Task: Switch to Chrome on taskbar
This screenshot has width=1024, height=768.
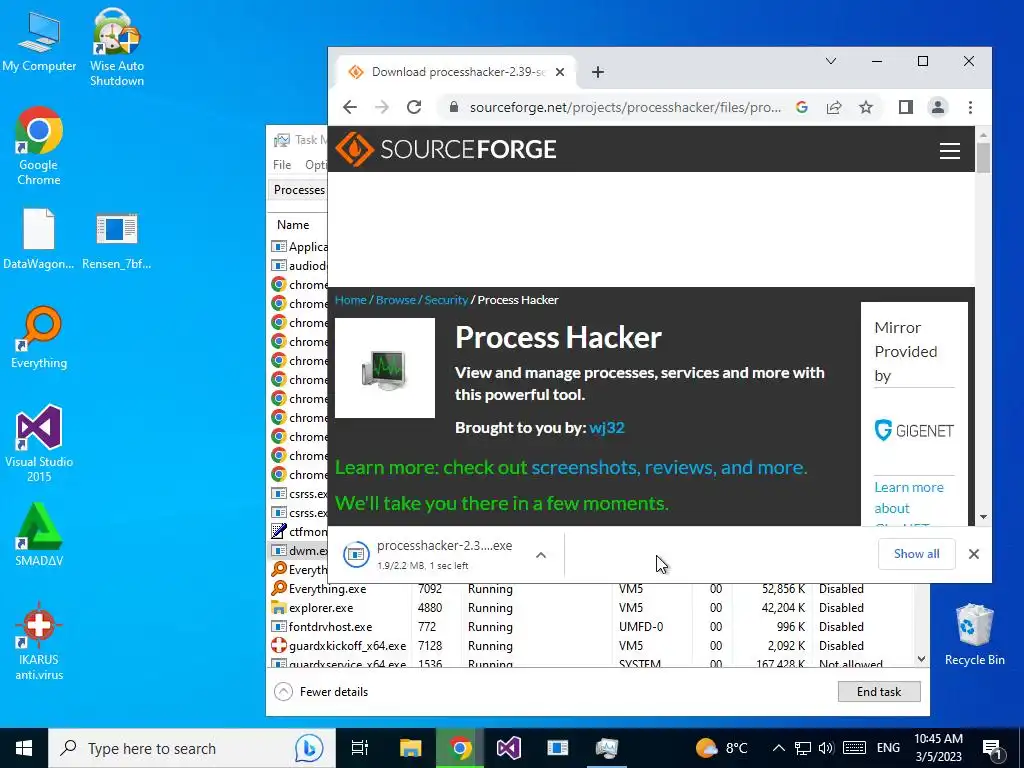Action: tap(460, 748)
